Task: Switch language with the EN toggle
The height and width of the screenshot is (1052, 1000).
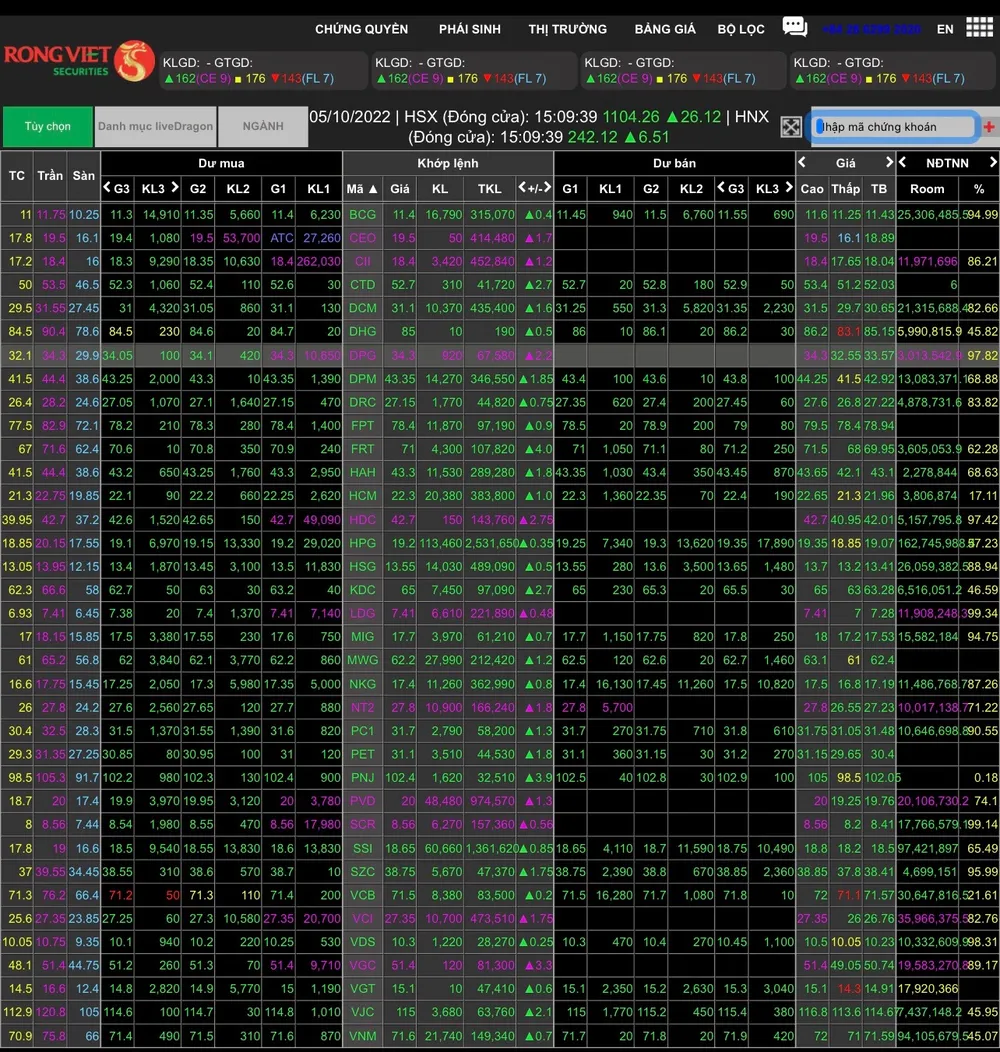Action: [x=945, y=29]
